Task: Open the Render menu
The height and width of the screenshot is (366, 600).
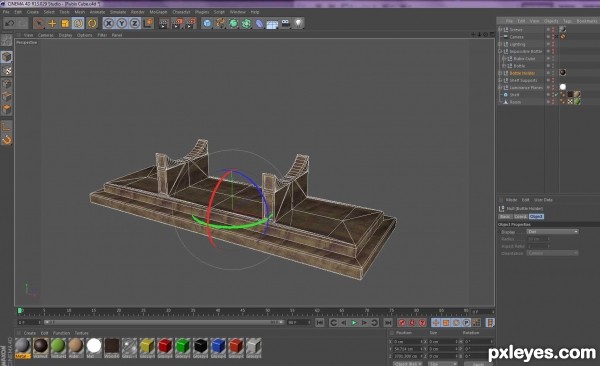Action: tap(138, 12)
